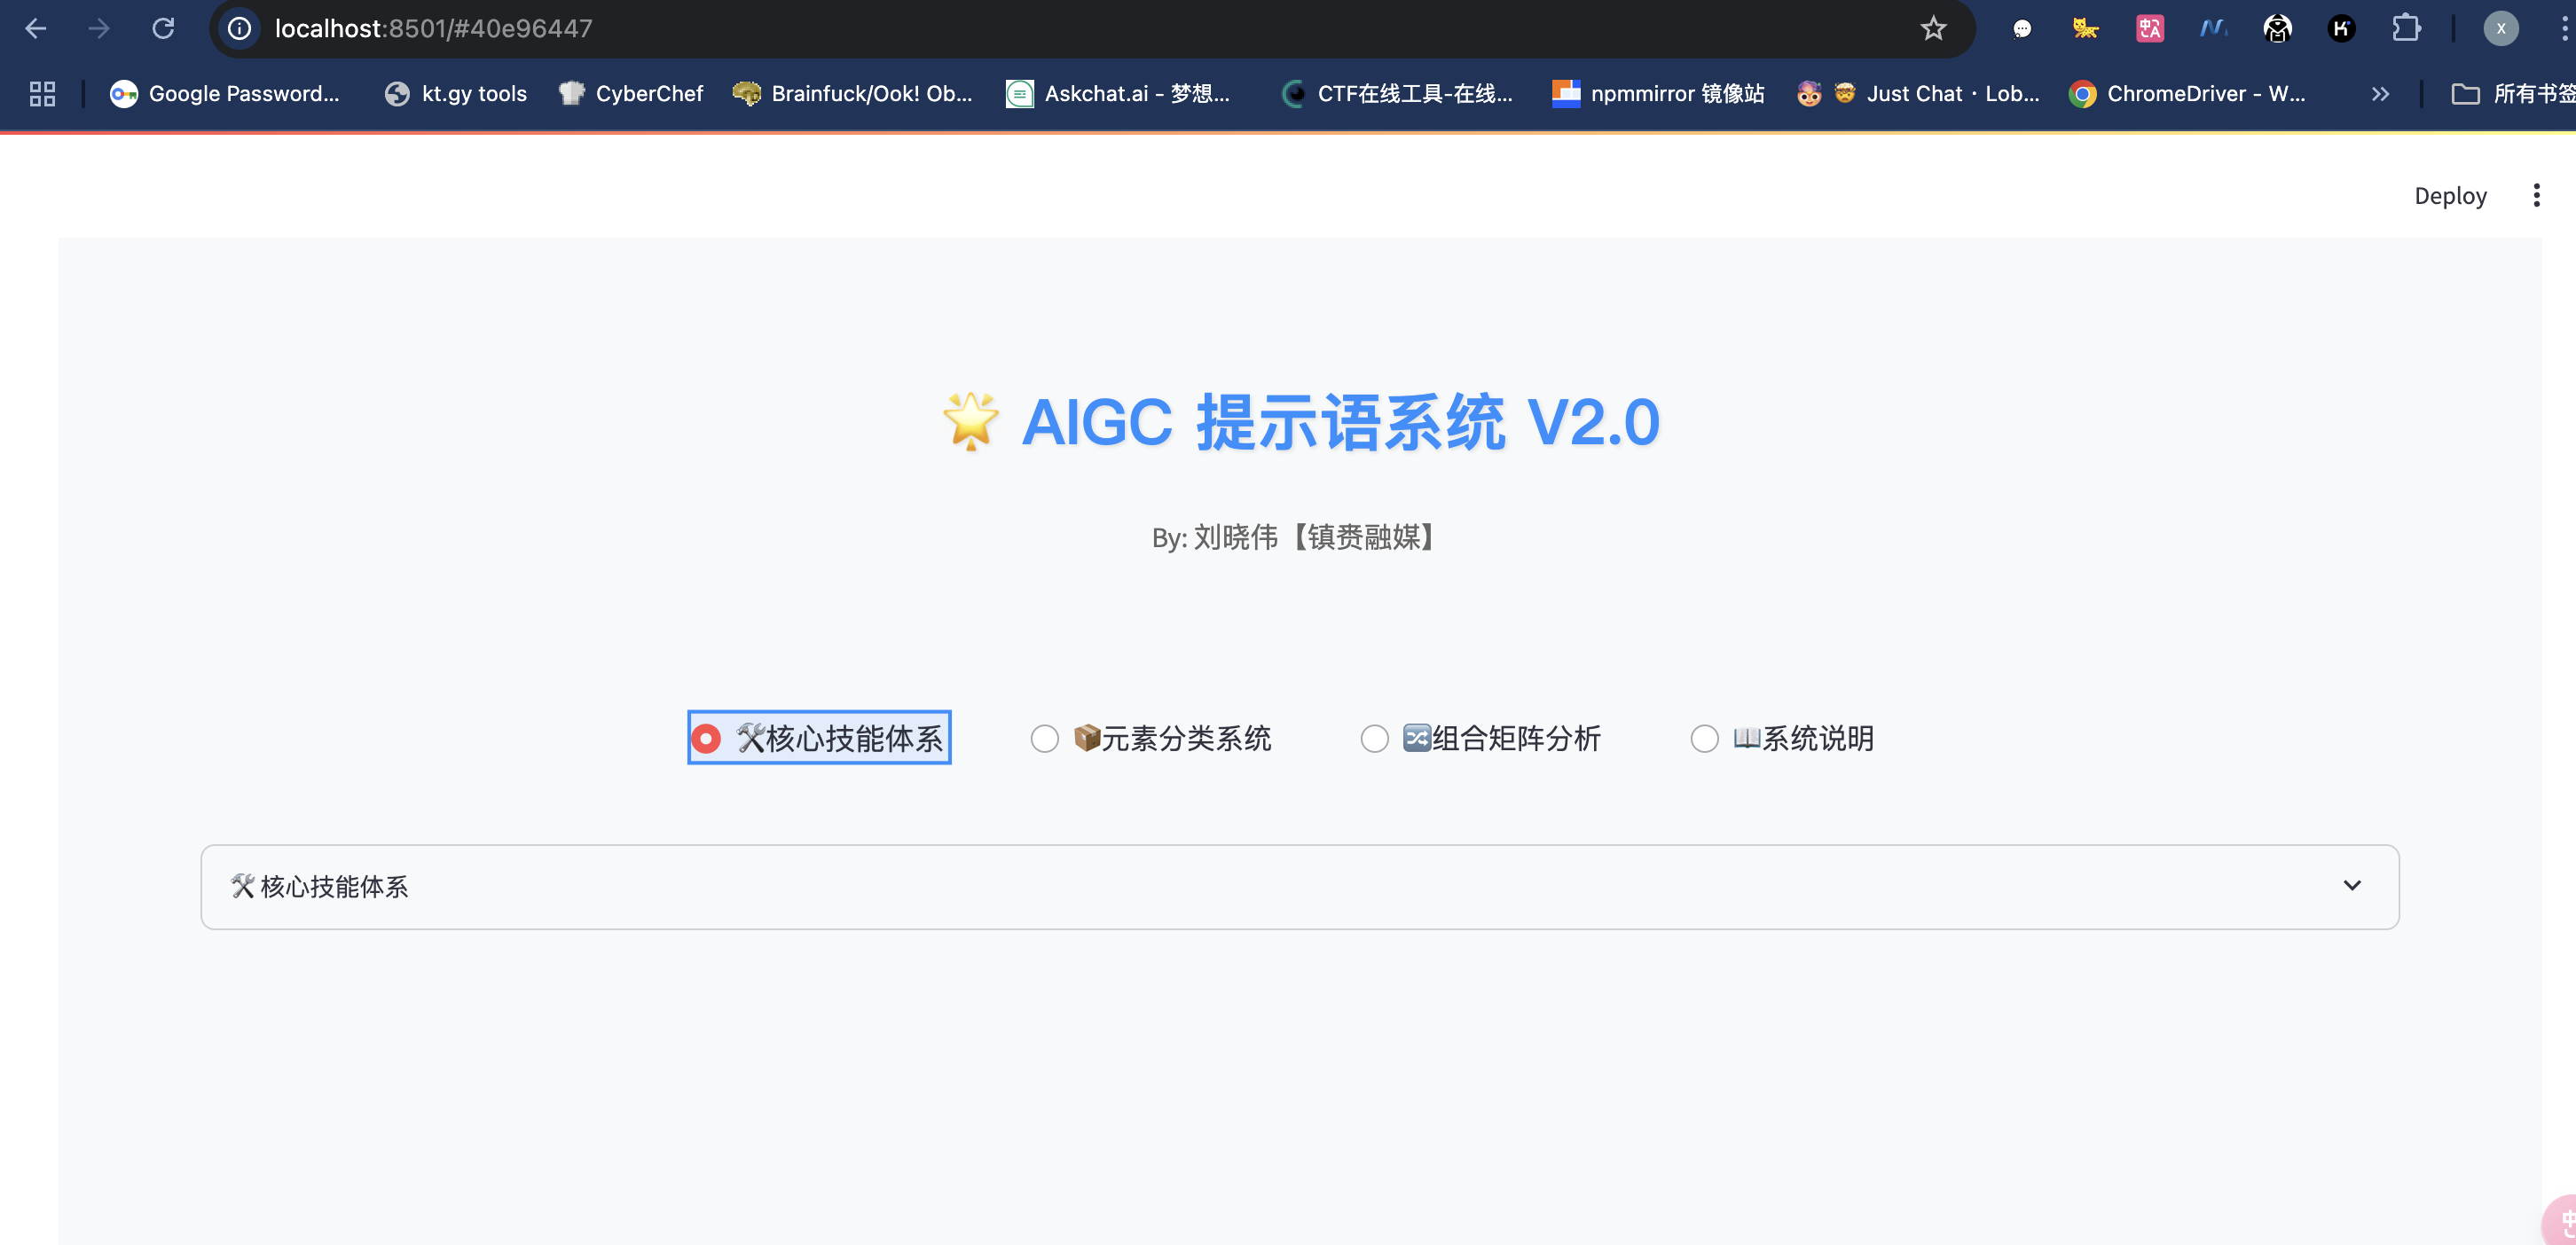Show more bookmarks with double chevron
Screen dimensions: 2576x1245
point(2380,94)
